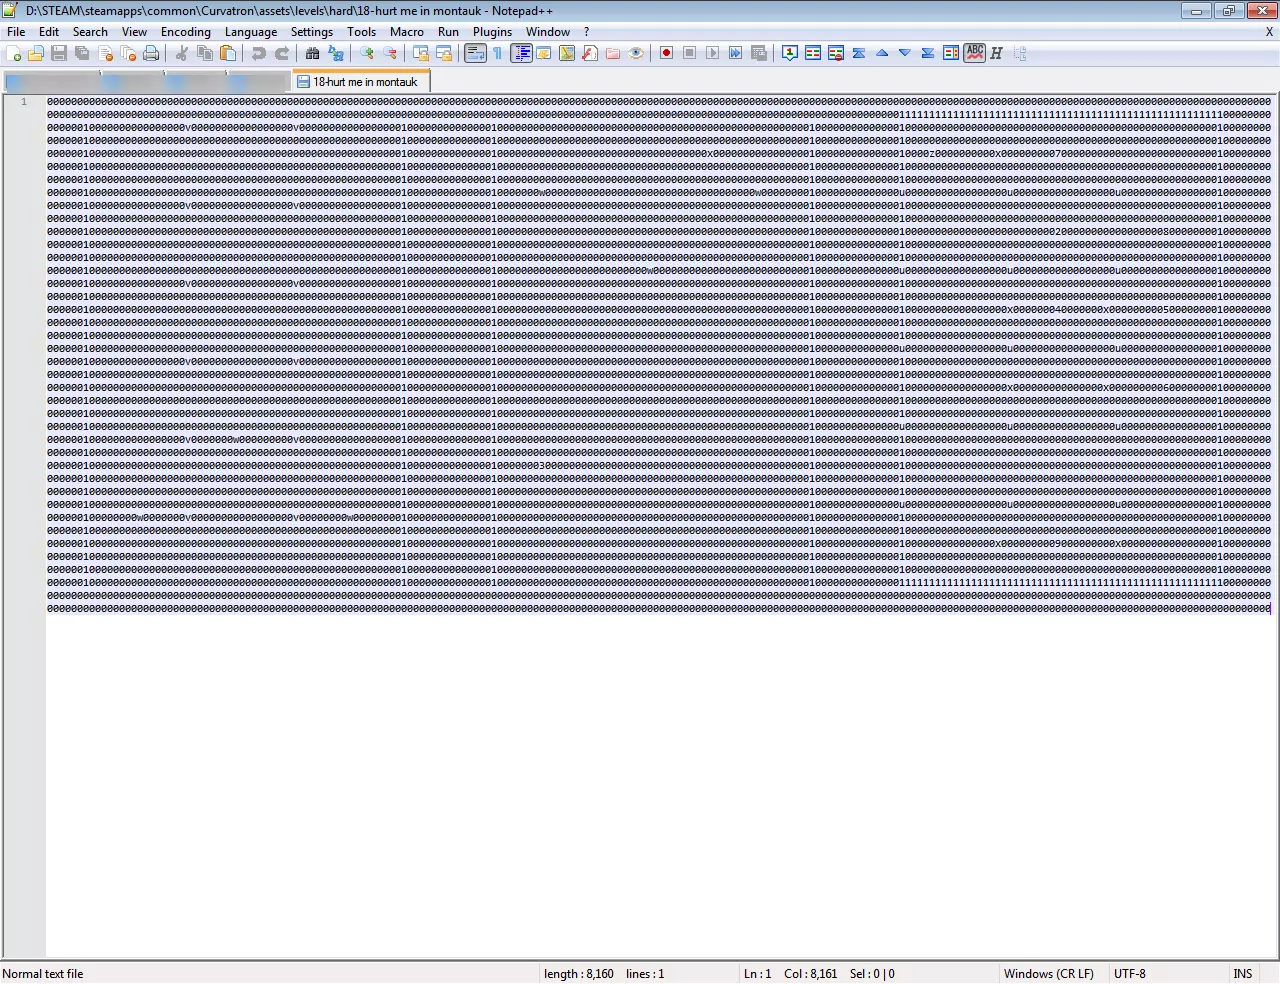Click the Open file folder icon

36,53
